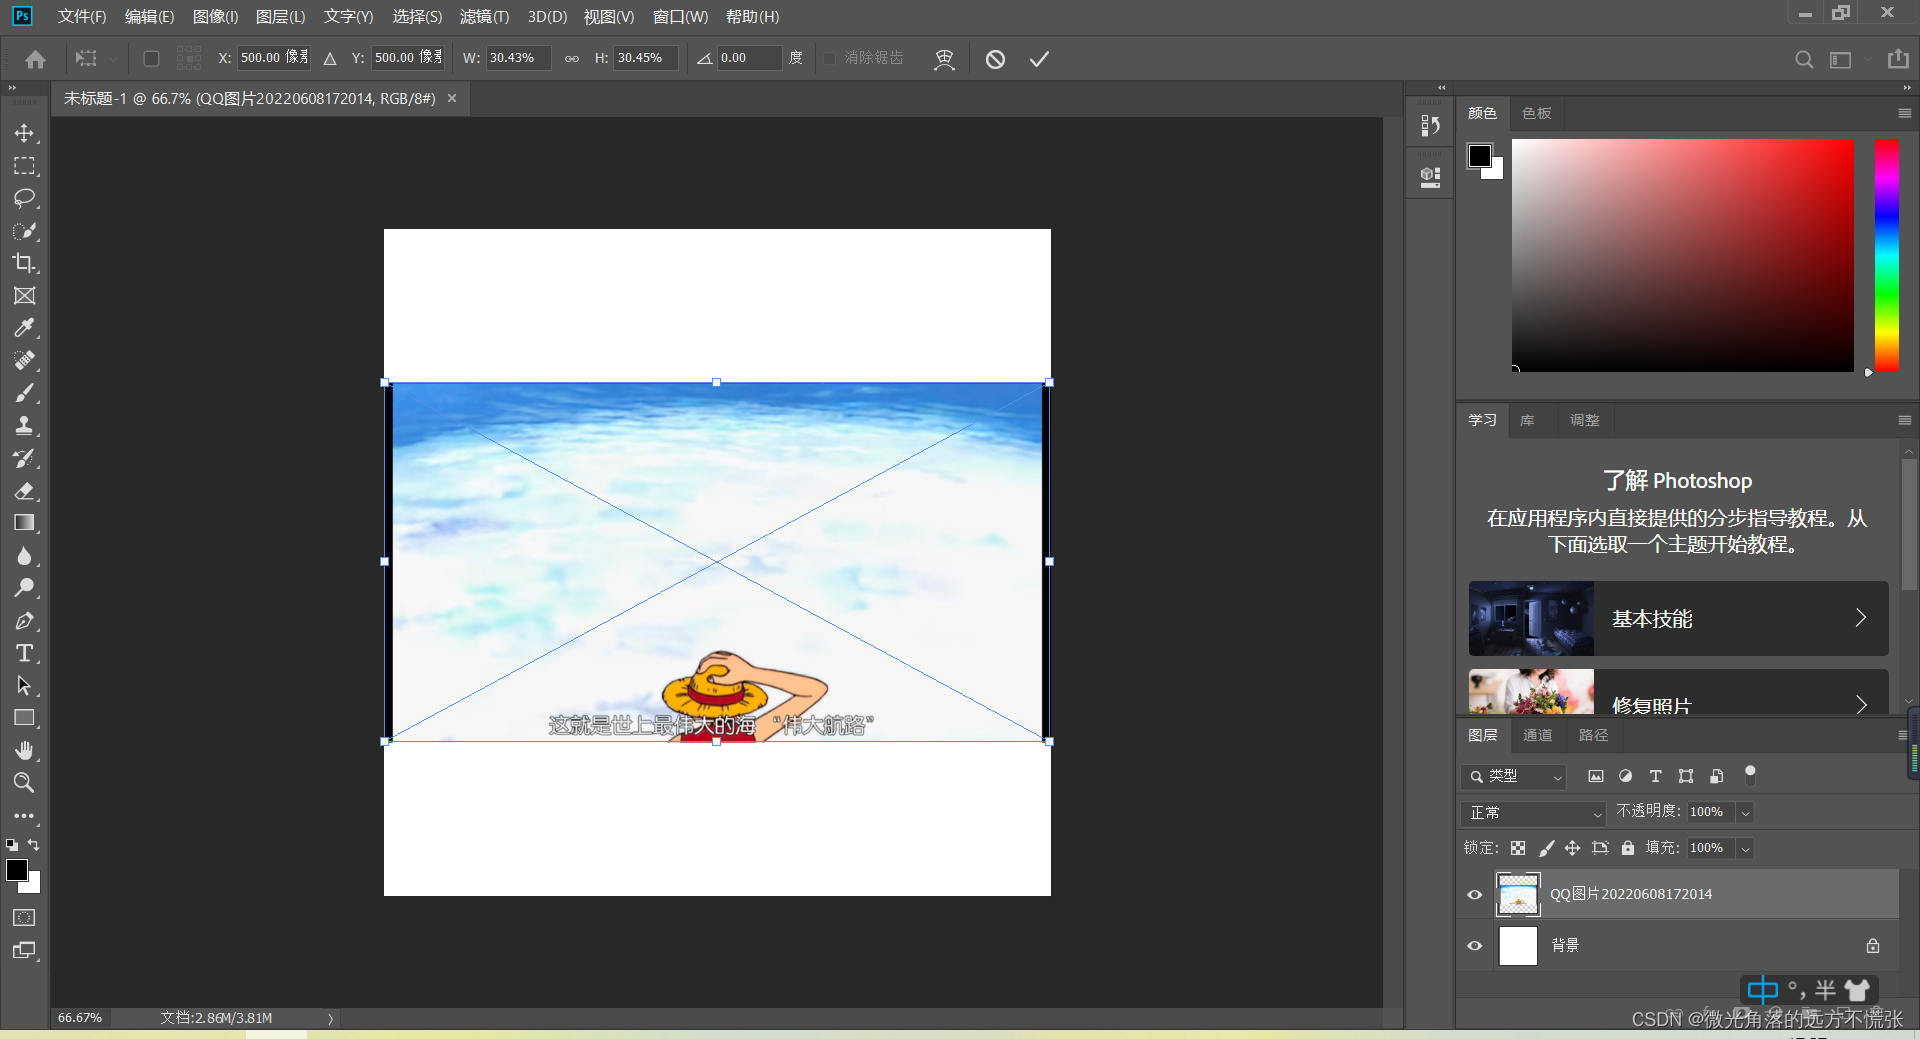
Task: Select the Gradient tool
Action: (x=24, y=523)
